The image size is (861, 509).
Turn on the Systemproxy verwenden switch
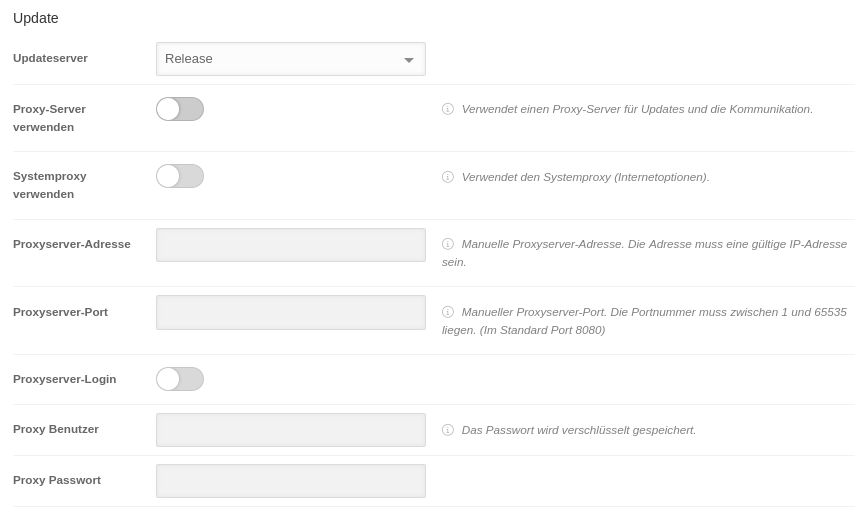tap(180, 176)
